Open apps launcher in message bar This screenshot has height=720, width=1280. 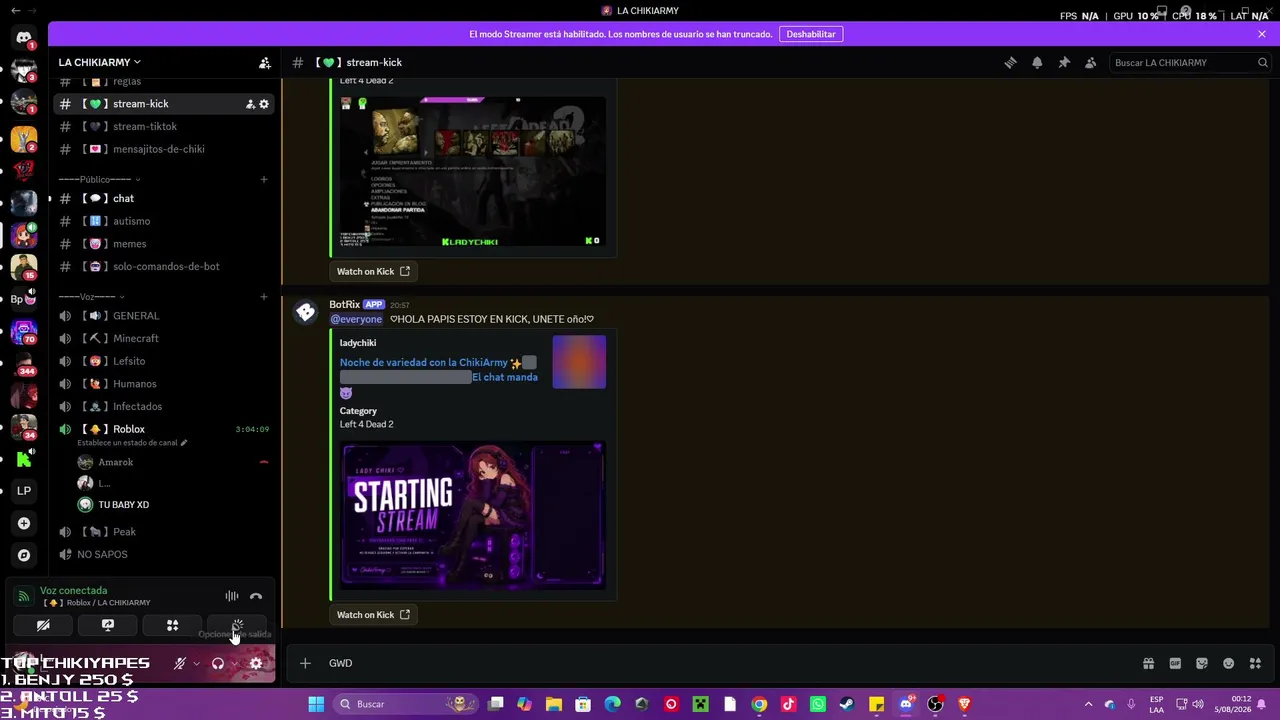click(x=1256, y=663)
